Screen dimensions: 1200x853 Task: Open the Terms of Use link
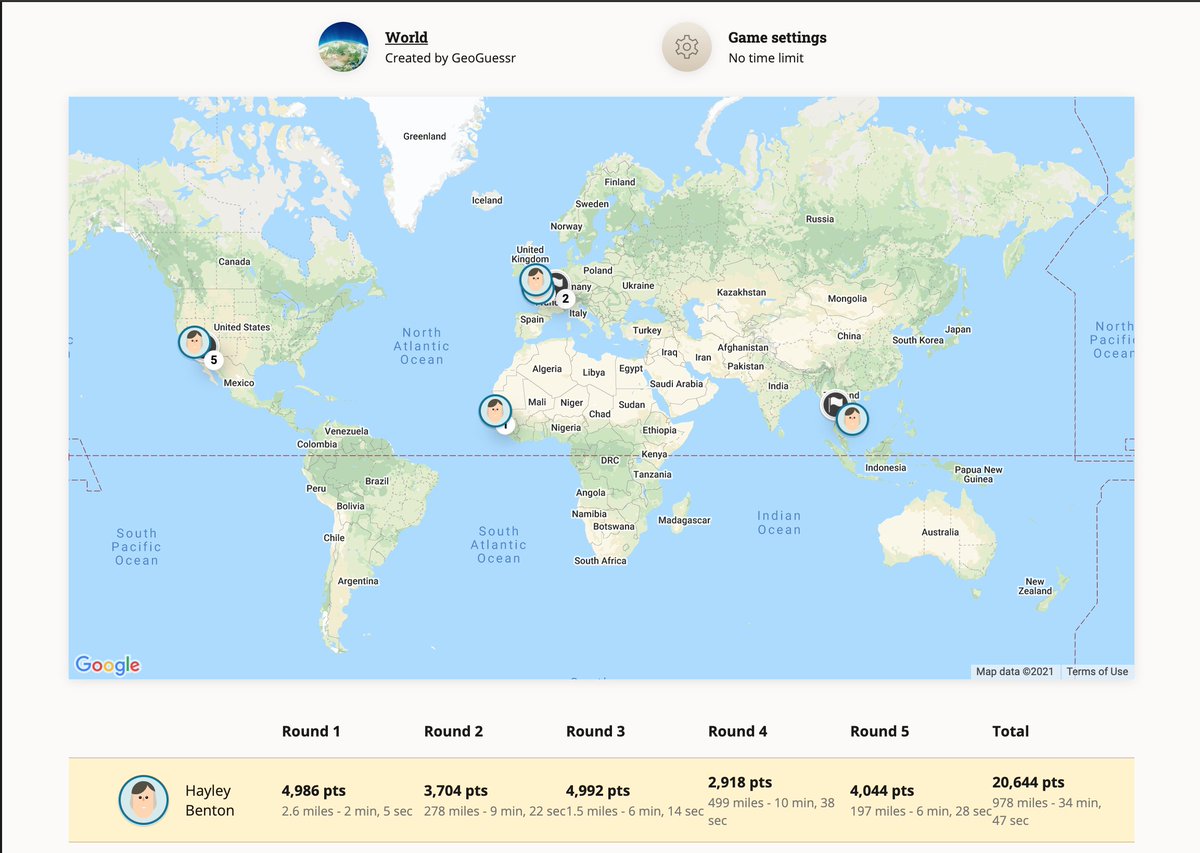pyautogui.click(x=1097, y=671)
